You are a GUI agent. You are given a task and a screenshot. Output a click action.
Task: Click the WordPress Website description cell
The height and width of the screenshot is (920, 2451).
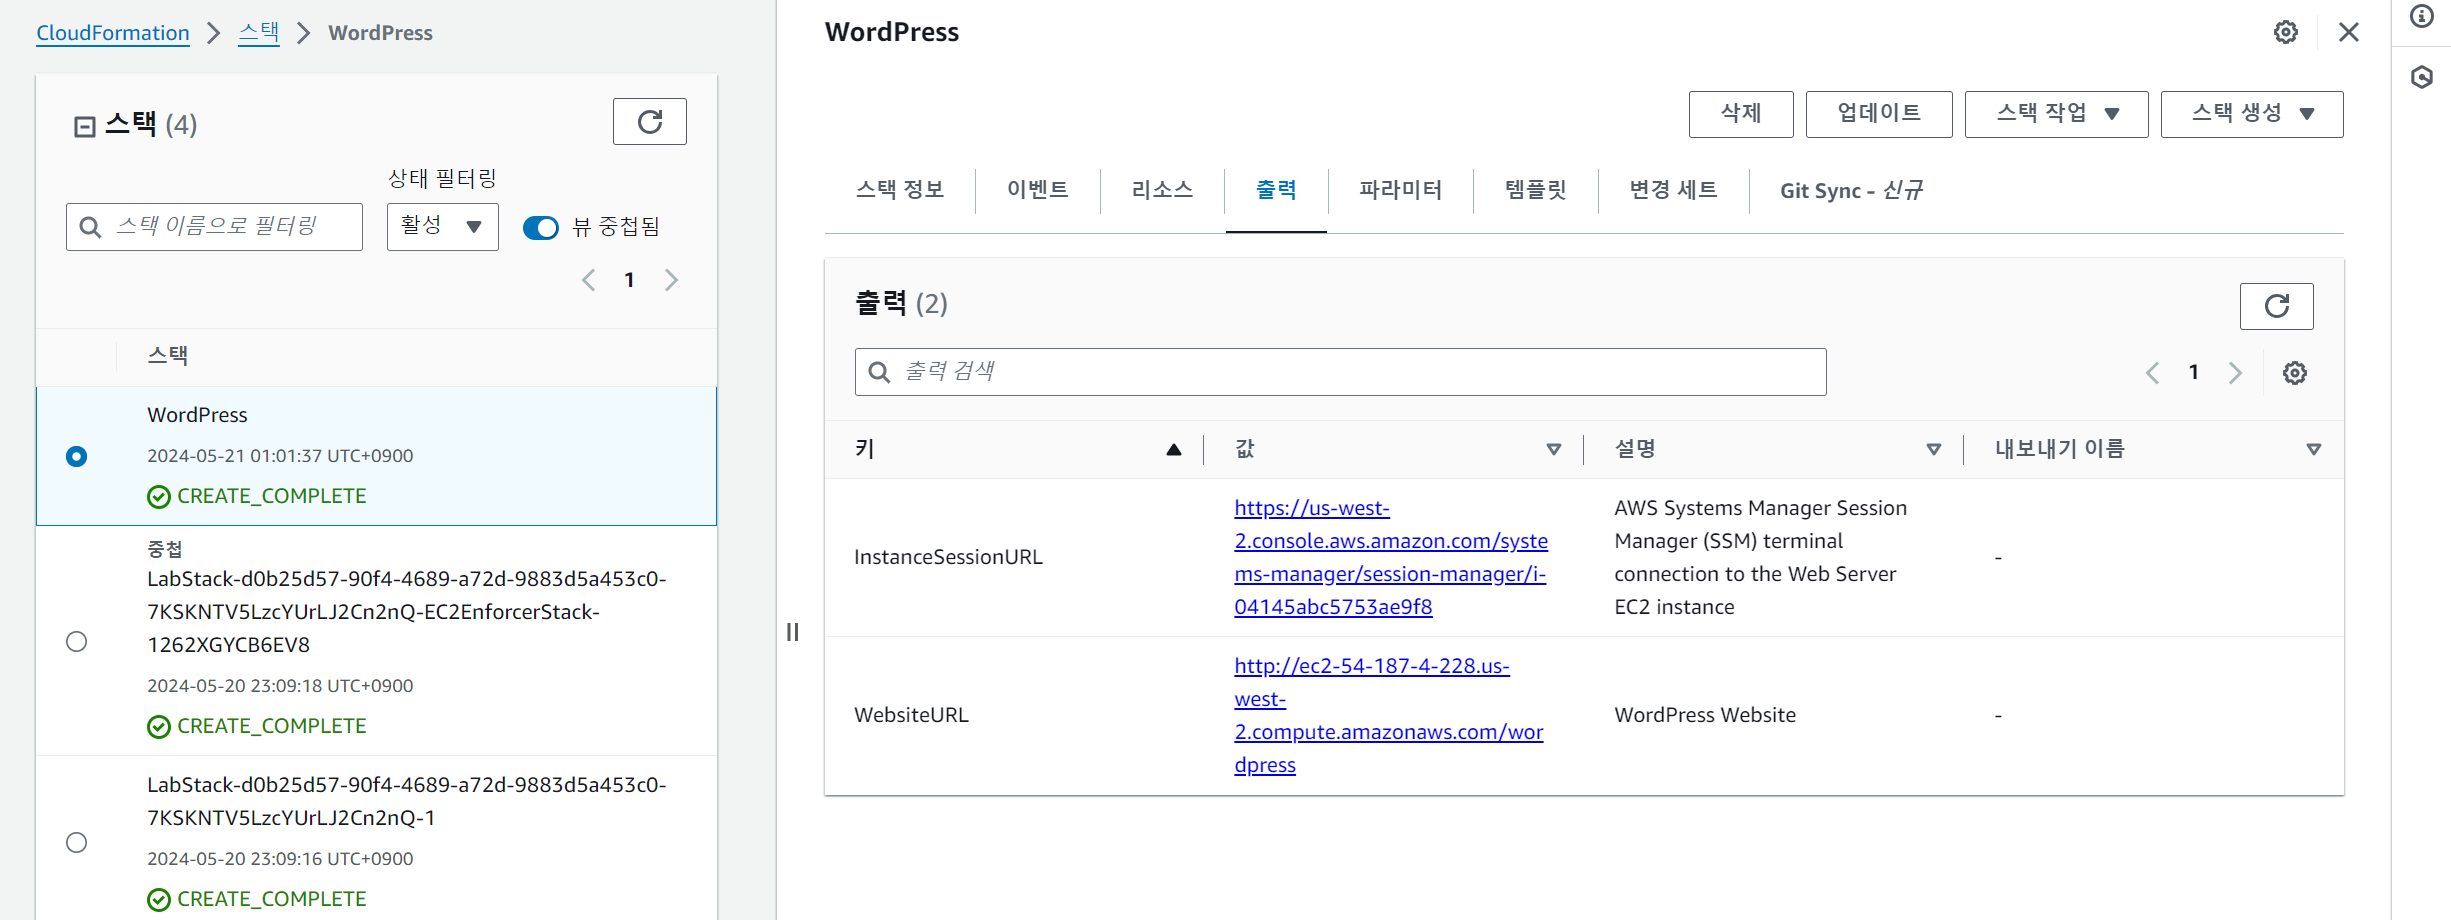(1705, 715)
